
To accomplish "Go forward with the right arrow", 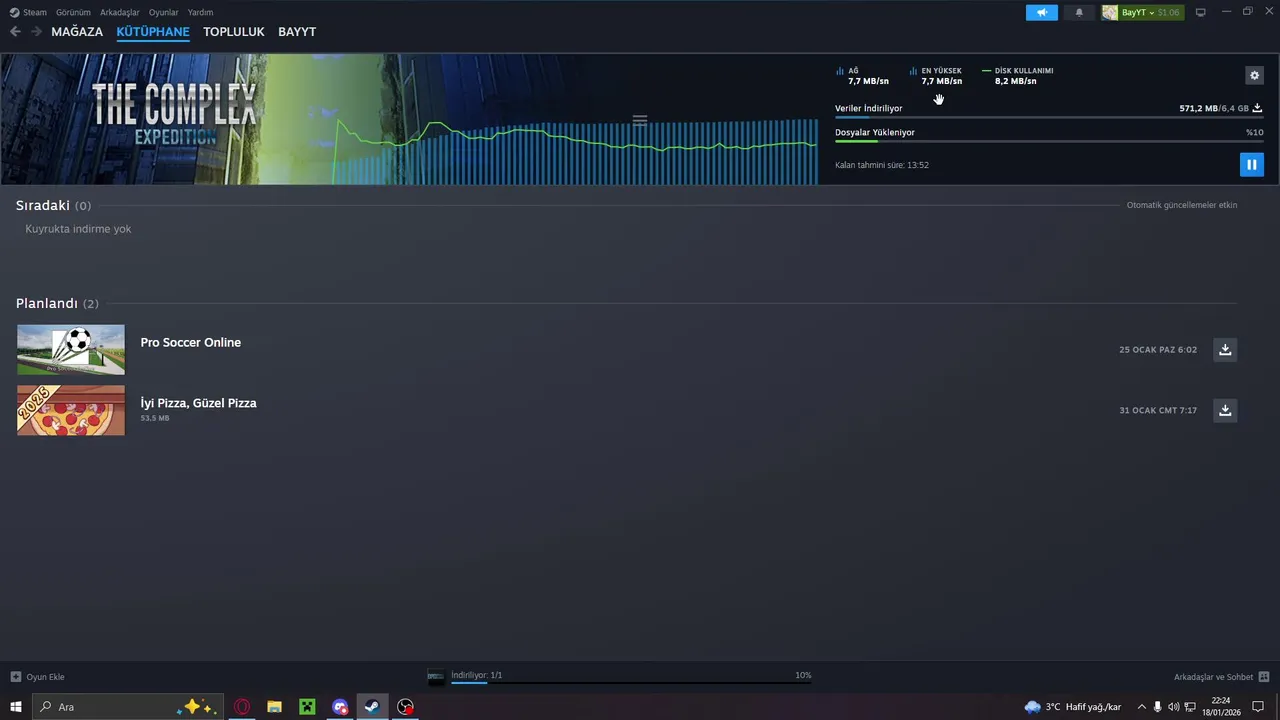I will tap(36, 32).
